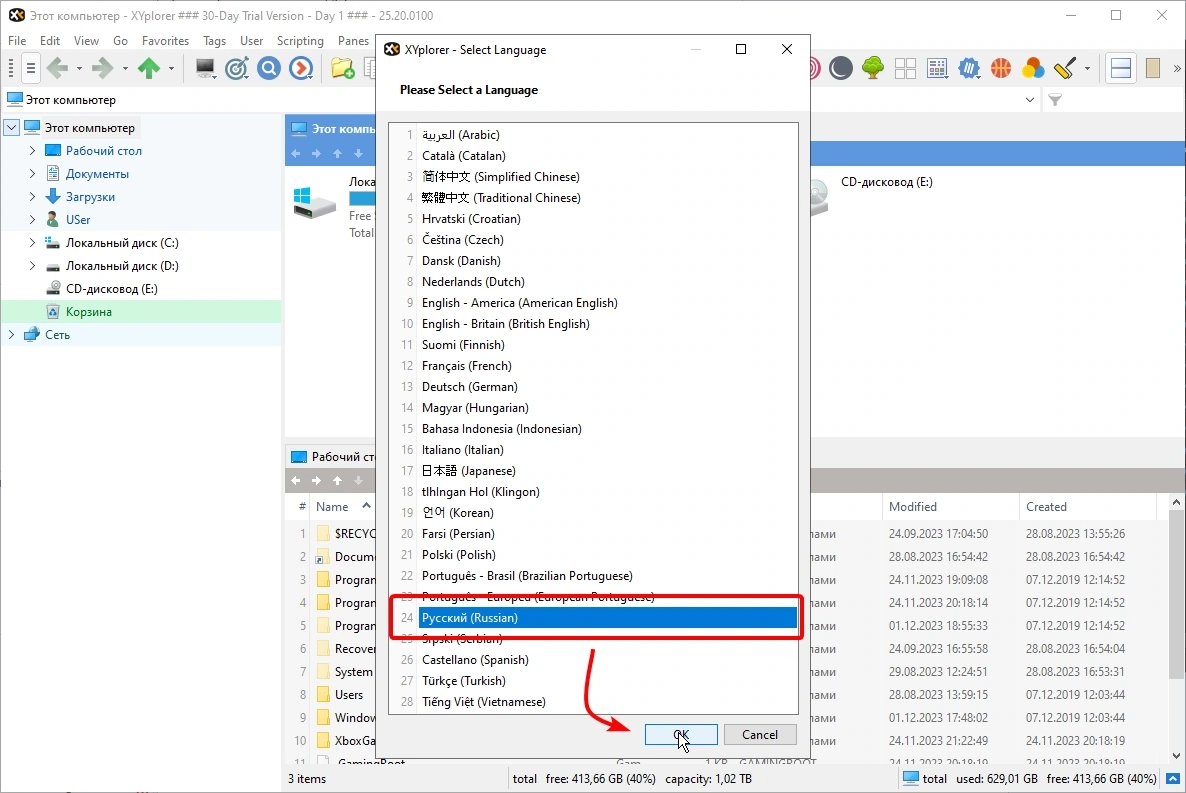Image resolution: width=1186 pixels, height=793 pixels.
Task: Open the Views details grid icon
Action: coord(937,68)
